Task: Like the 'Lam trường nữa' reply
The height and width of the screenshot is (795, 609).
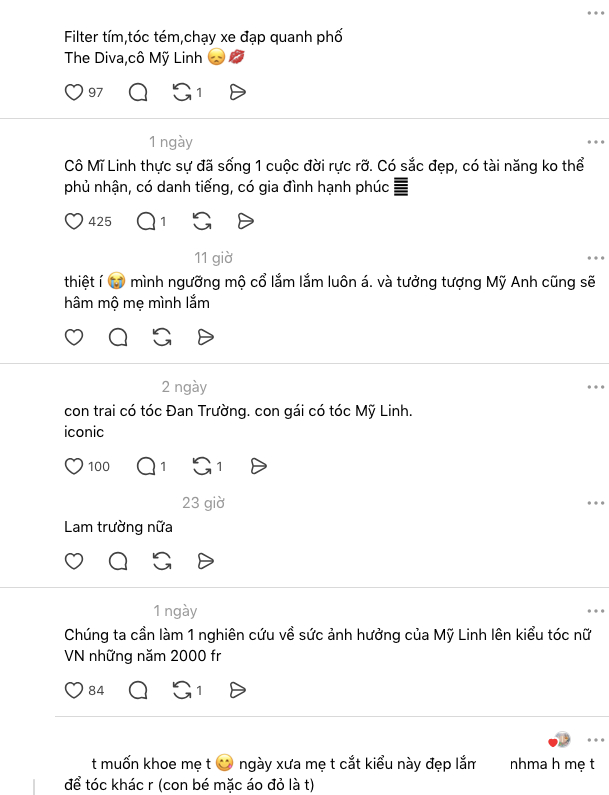Action: coord(74,561)
